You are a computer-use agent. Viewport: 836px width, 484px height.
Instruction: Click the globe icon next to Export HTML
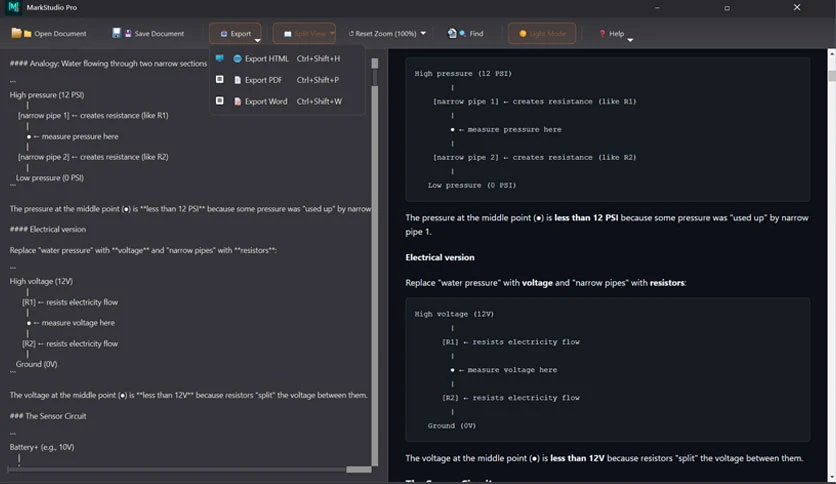(237, 59)
